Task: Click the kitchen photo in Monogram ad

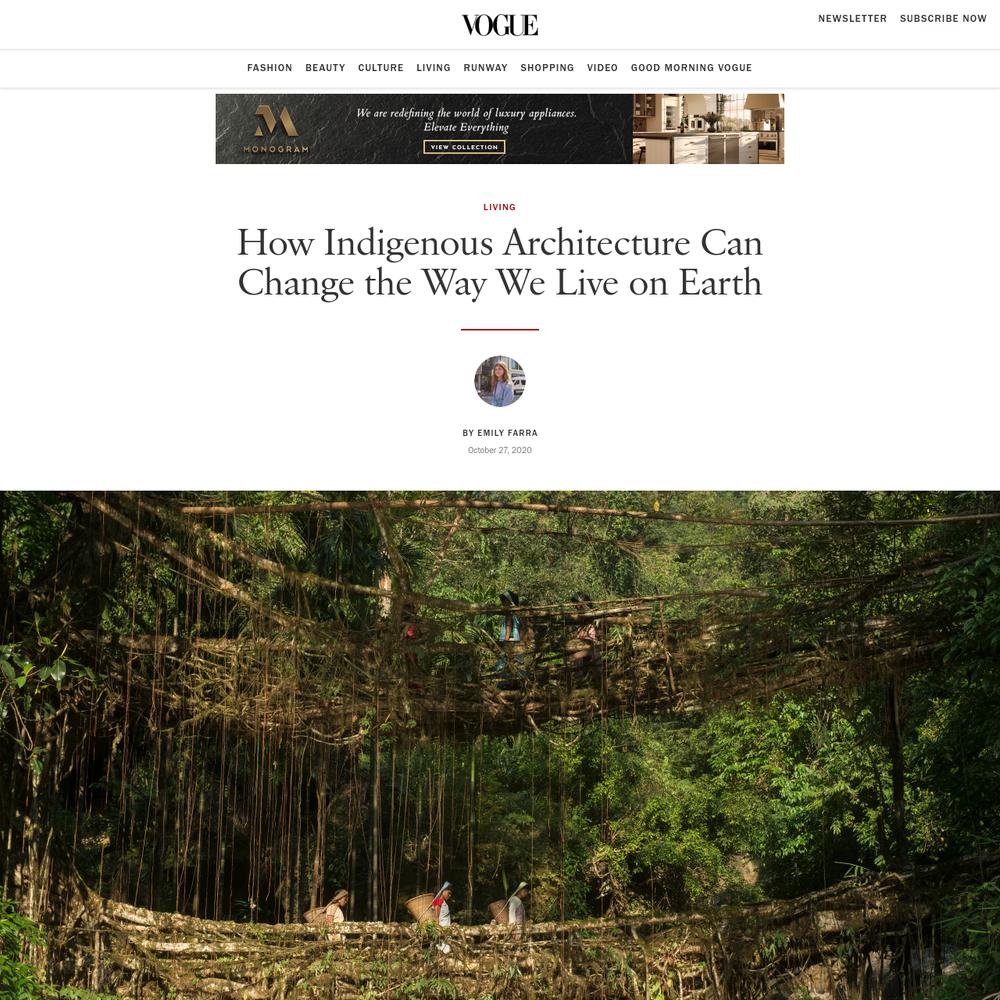Action: click(x=709, y=129)
